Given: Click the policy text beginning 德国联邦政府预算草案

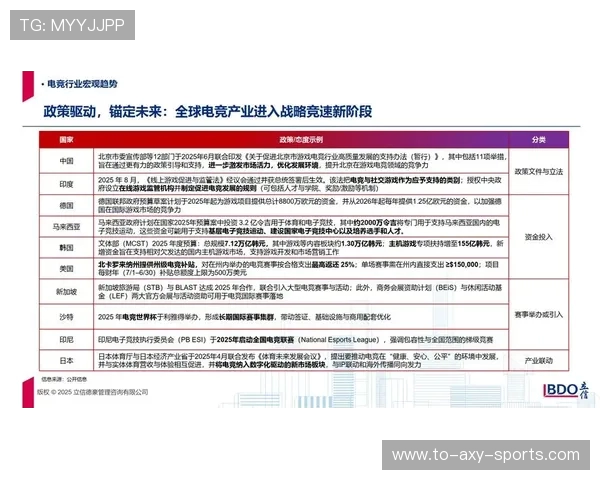Looking at the screenshot, I should (x=300, y=206).
